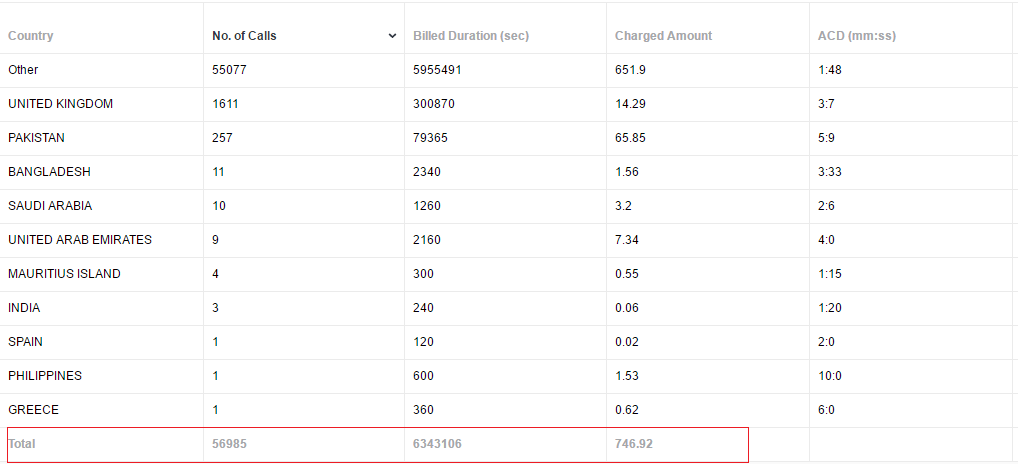Click the GREECE country cell
The height and width of the screenshot is (464, 1018).
point(33,410)
